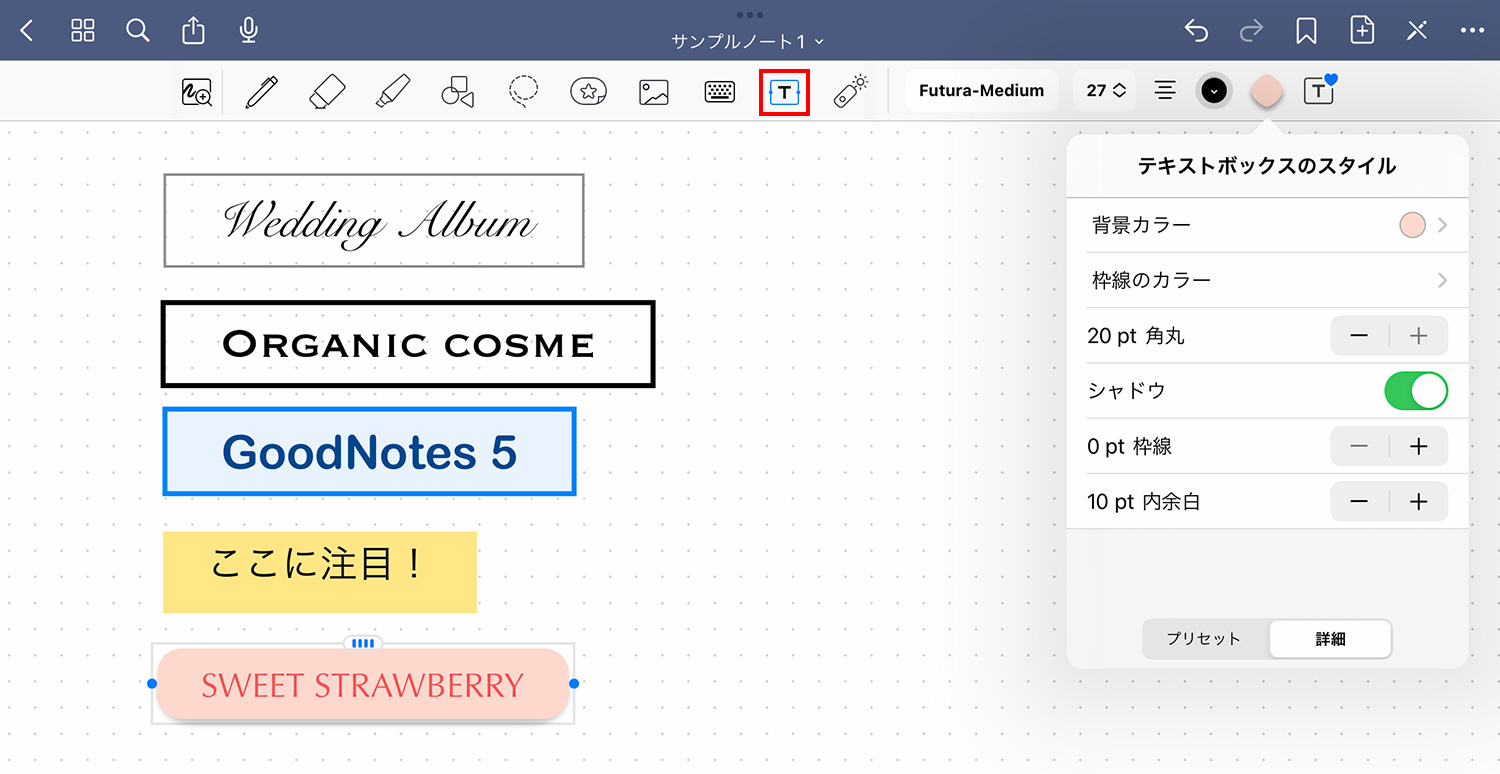Screen dimensions: 1500x774
Task: Tap the move handle above SWEET STRAWBERRY box
Action: pos(363,643)
